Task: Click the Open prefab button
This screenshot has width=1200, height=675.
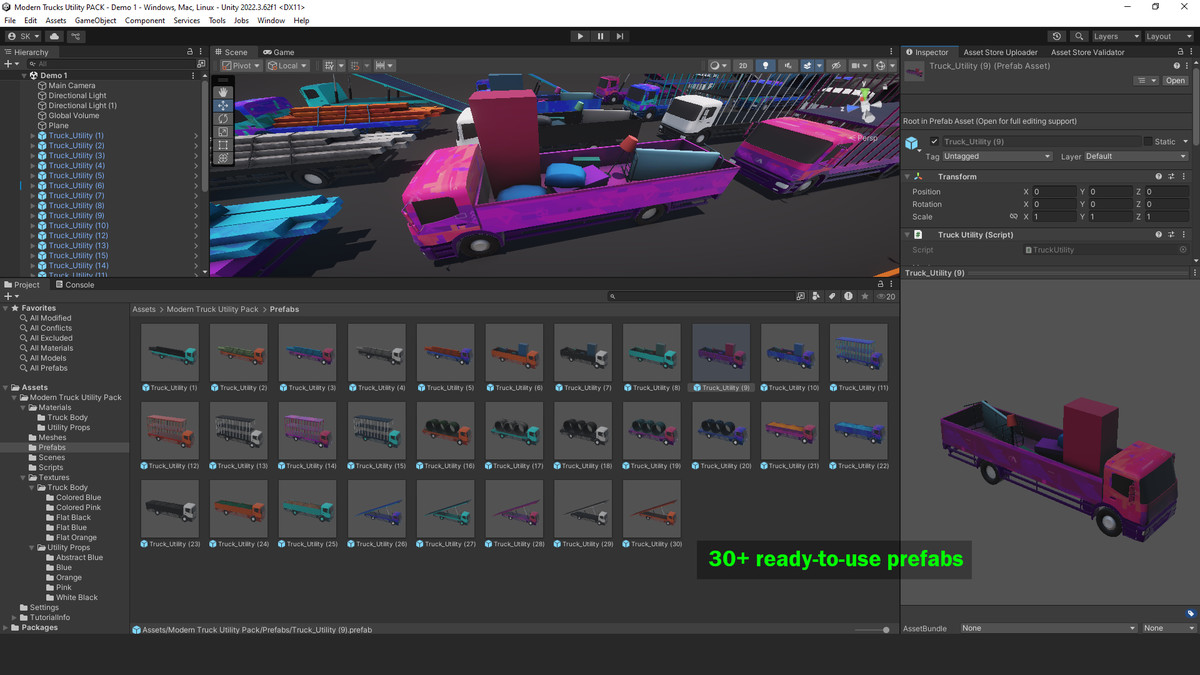Action: pyautogui.click(x=1175, y=81)
